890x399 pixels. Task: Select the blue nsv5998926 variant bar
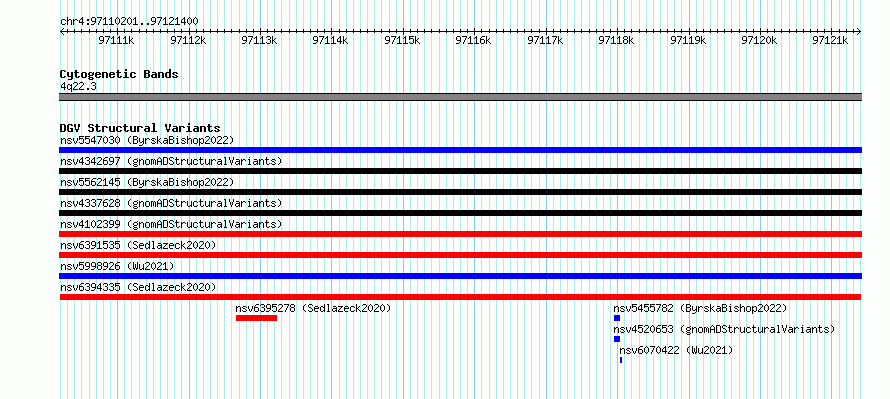point(460,276)
